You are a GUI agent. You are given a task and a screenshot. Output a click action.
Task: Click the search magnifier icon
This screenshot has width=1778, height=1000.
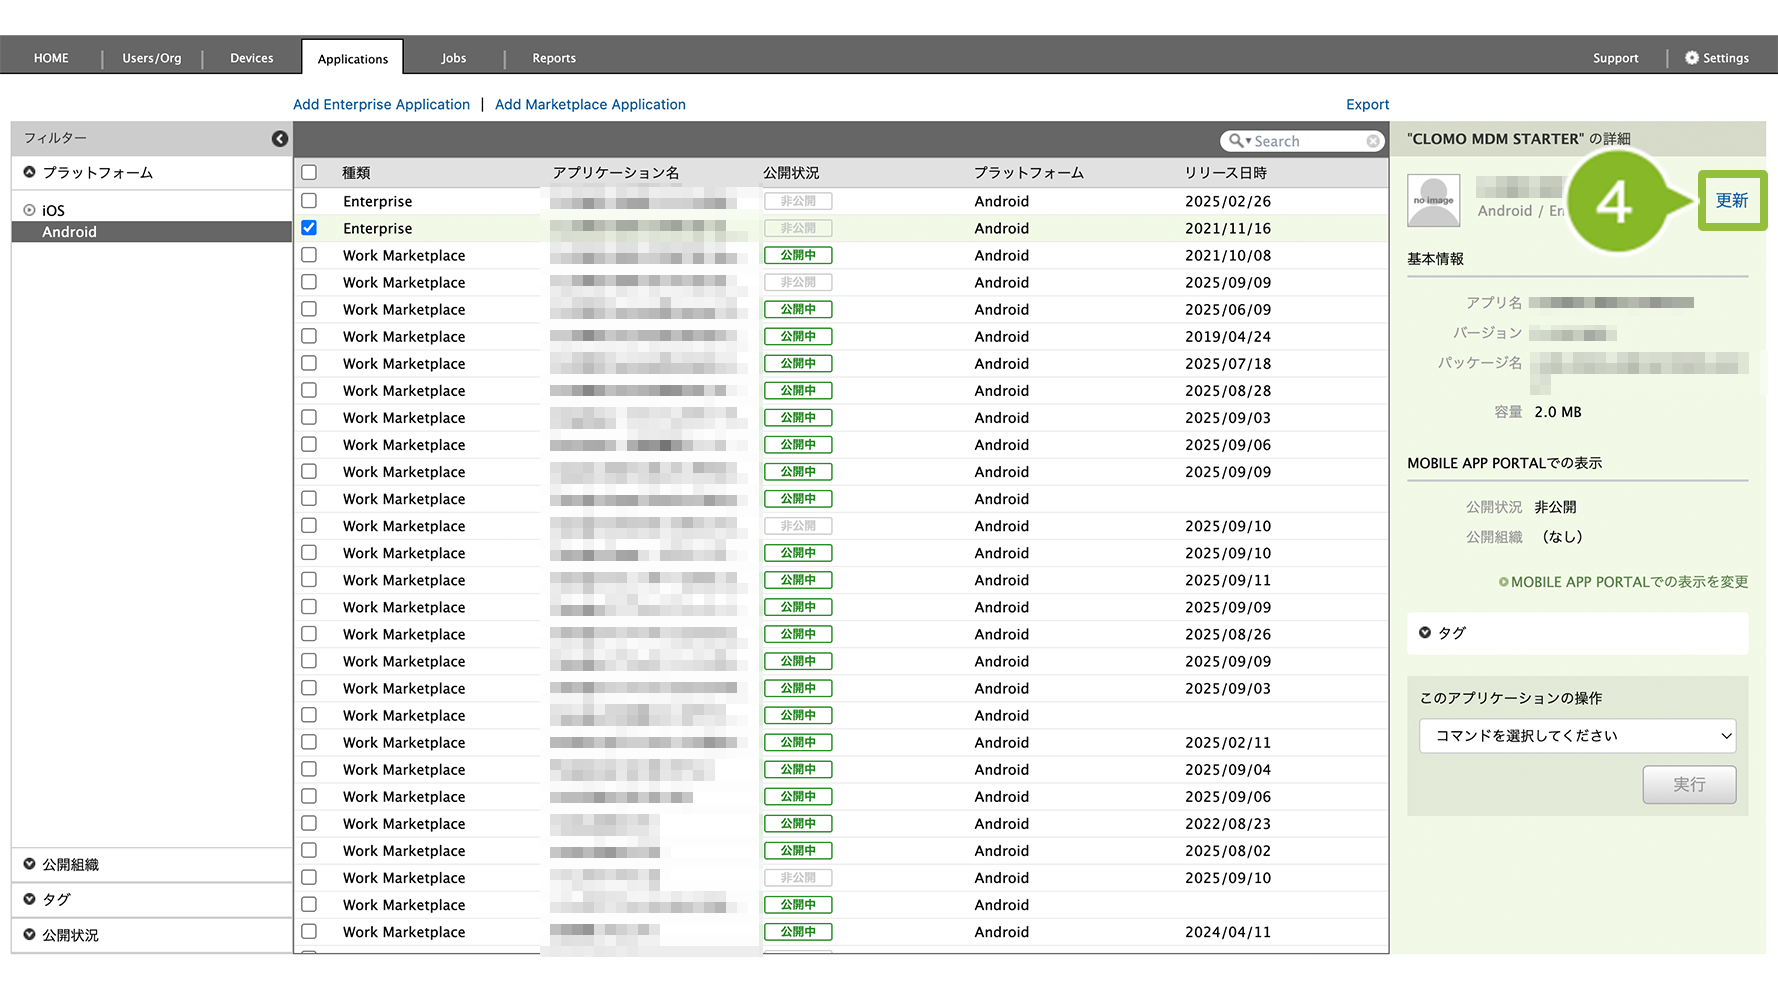point(1236,141)
